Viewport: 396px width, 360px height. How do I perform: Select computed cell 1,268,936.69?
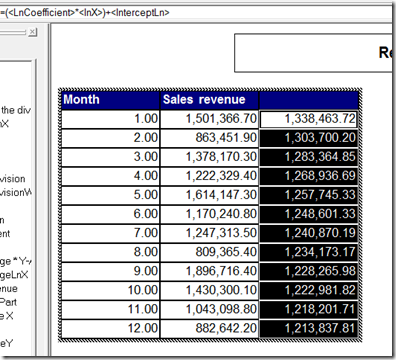pyautogui.click(x=309, y=176)
